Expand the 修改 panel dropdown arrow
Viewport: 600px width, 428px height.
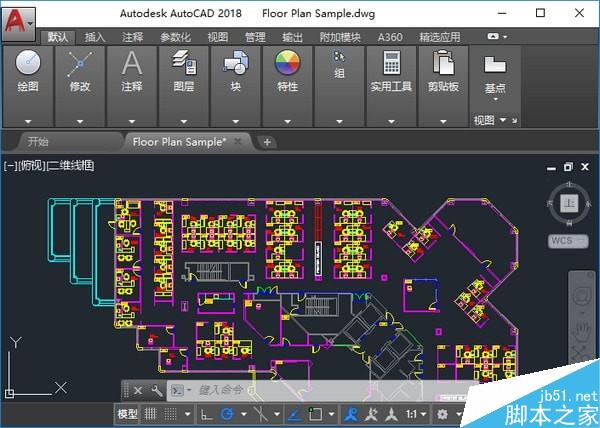click(x=80, y=122)
